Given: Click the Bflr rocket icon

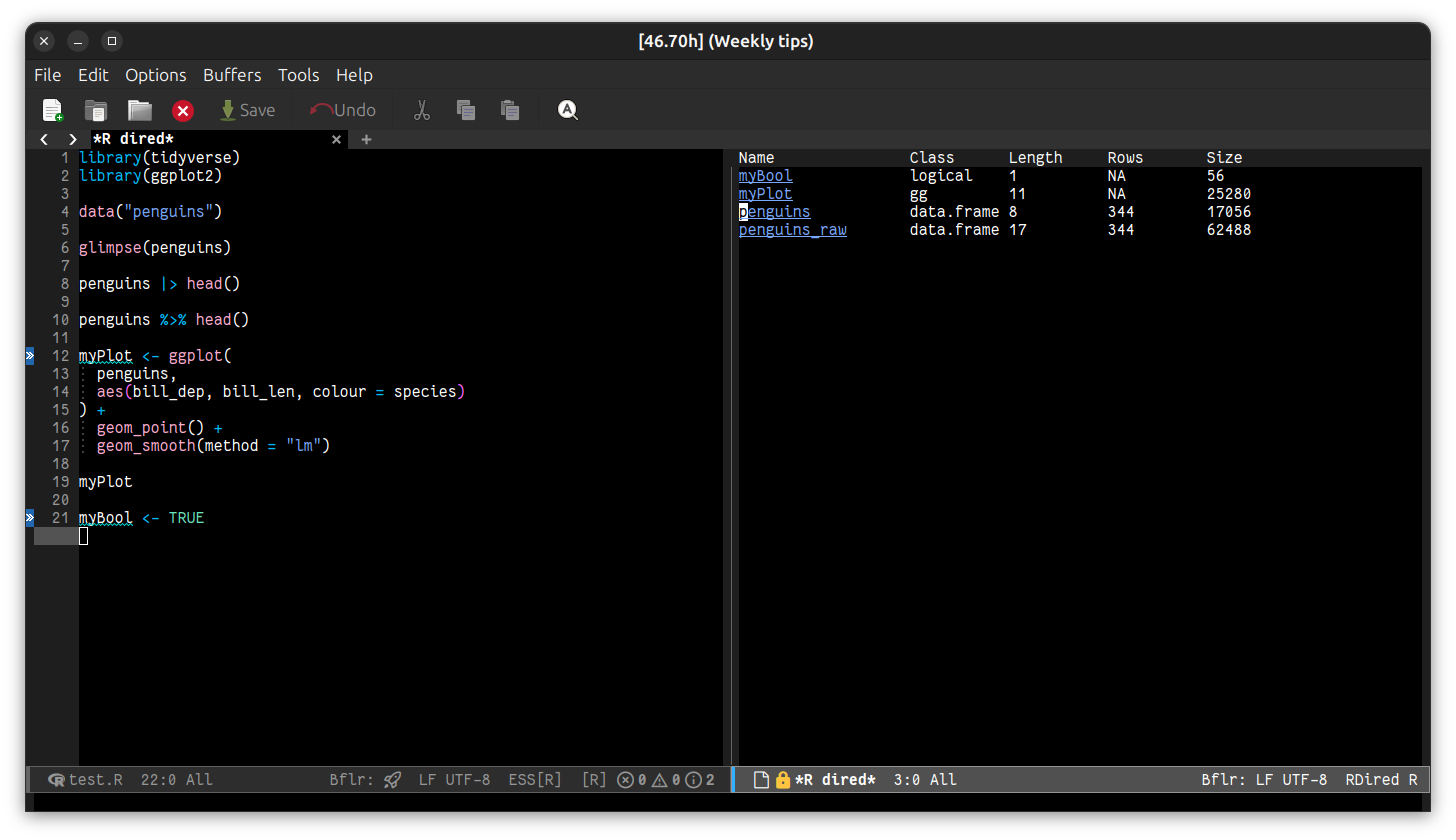Looking at the screenshot, I should coord(393,780).
